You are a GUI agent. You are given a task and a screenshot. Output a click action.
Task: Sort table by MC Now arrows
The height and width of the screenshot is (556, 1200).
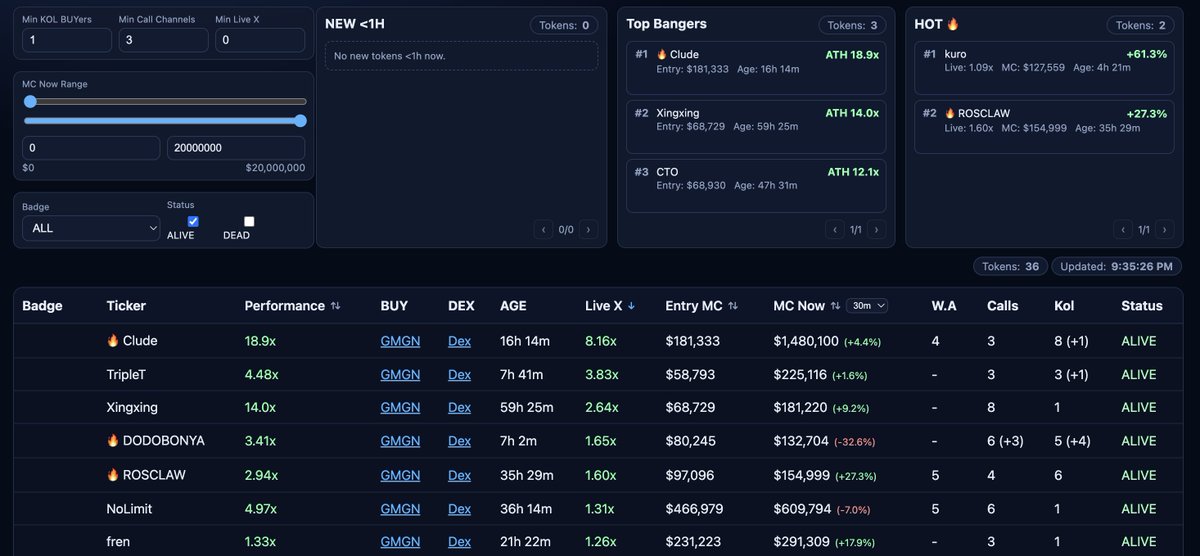[x=835, y=306]
